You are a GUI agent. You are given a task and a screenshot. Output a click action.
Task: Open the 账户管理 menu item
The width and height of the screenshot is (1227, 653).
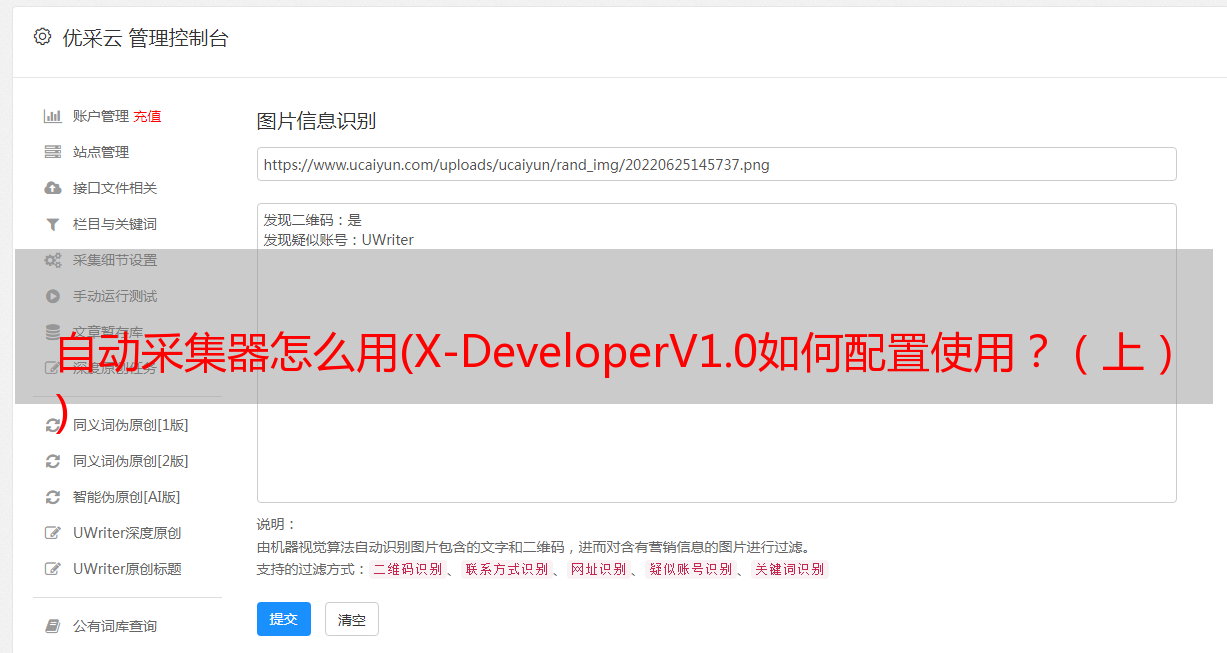coord(101,116)
